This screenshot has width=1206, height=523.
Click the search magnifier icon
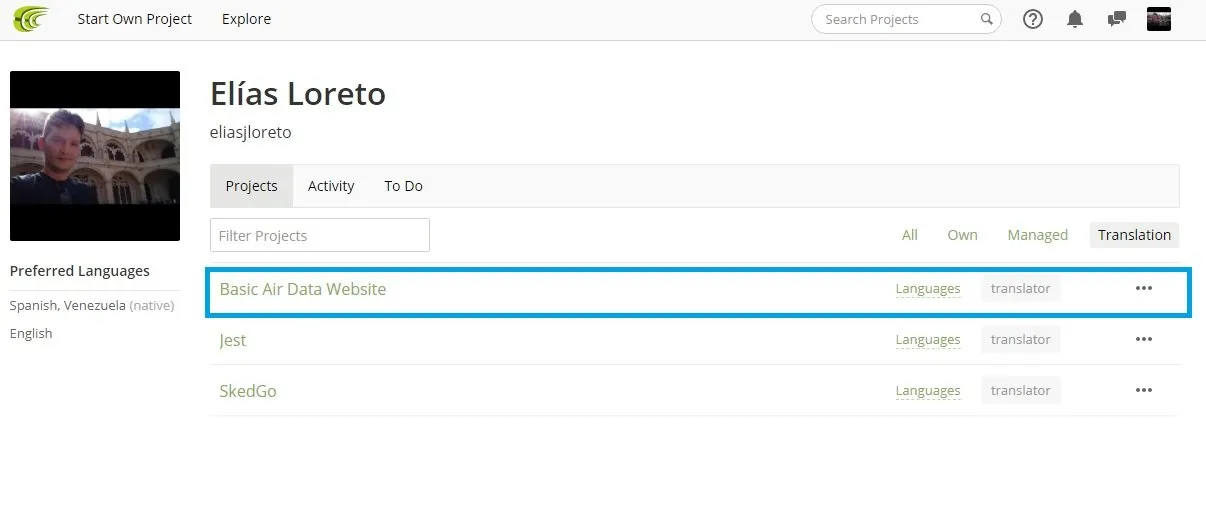[x=986, y=19]
